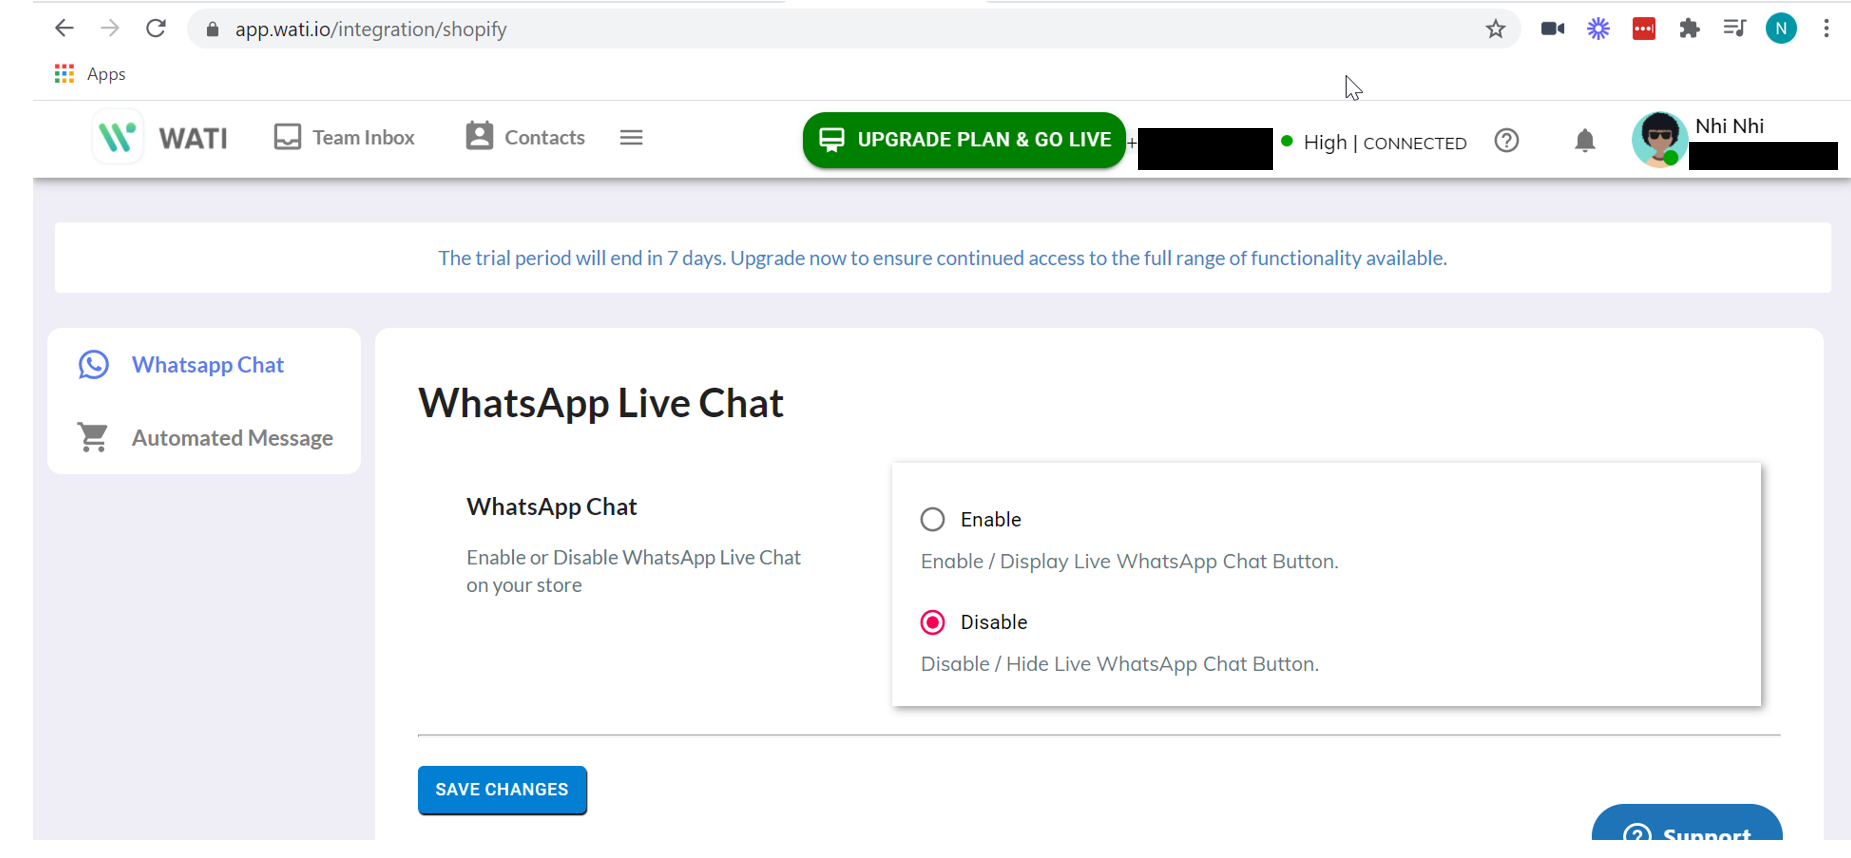Save changes to chat settings

(502, 790)
